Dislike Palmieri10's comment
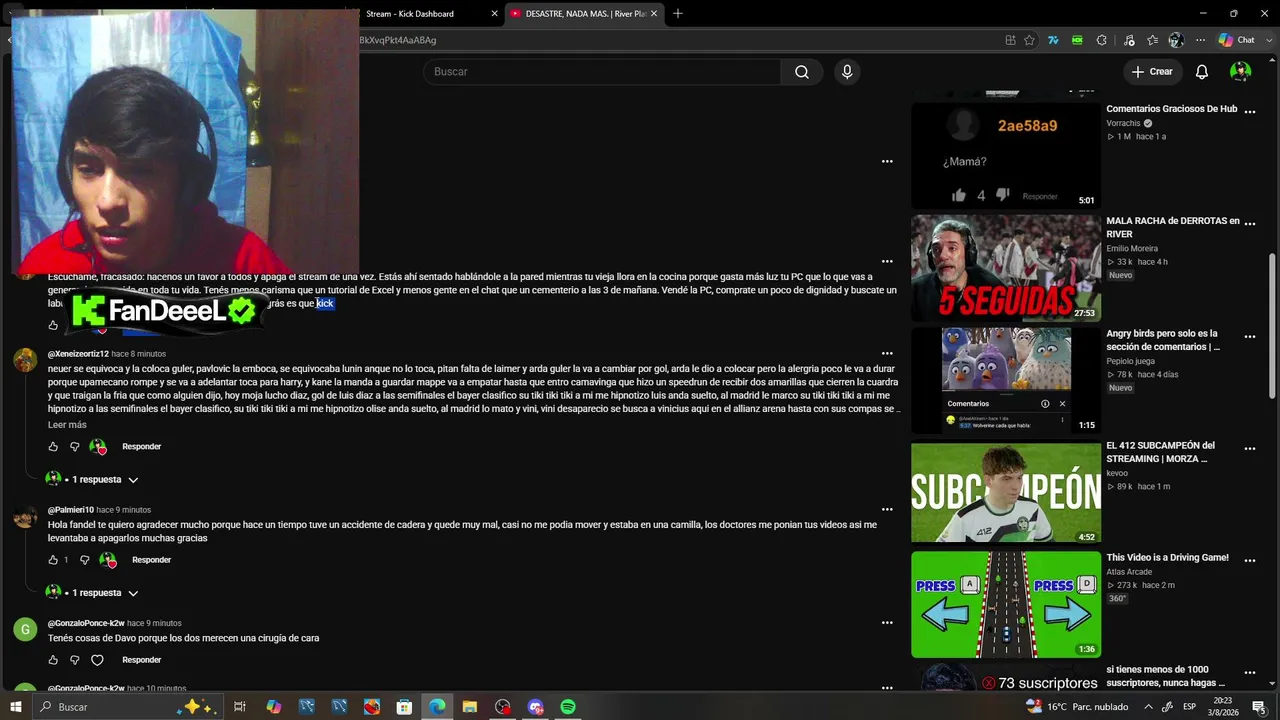1280x720 pixels. 84,560
